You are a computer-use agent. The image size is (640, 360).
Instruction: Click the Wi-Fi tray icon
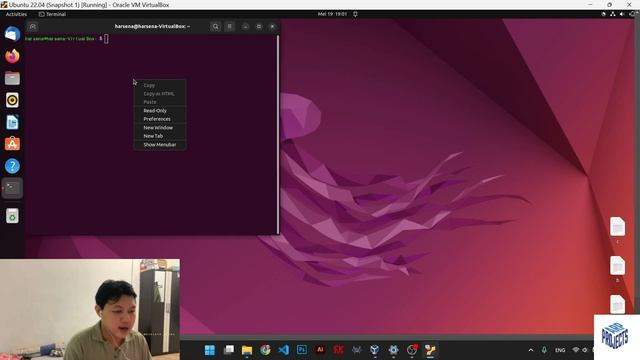click(x=576, y=350)
